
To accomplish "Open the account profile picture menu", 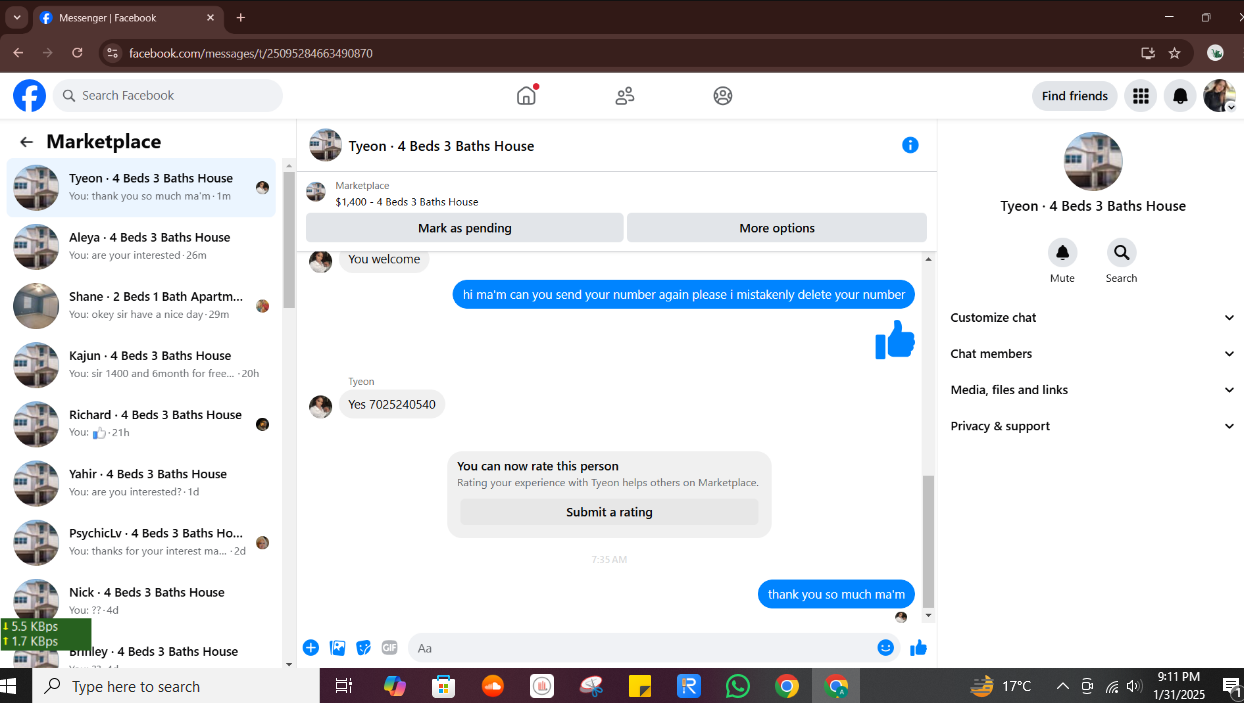I will [x=1219, y=96].
